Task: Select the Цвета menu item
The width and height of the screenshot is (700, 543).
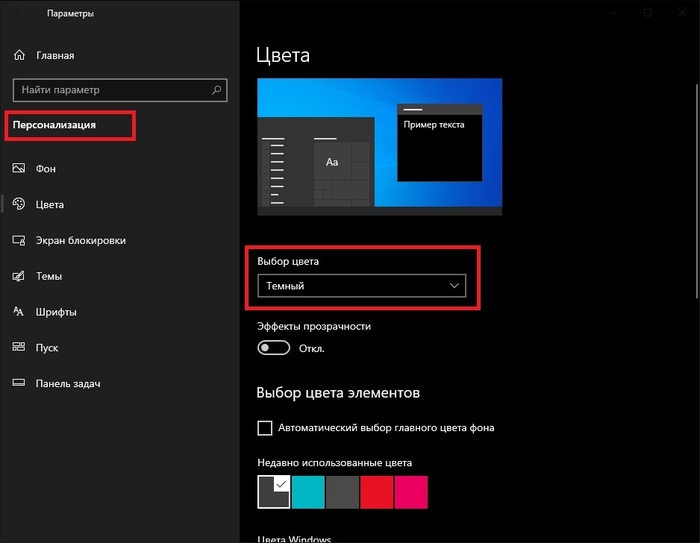Action: click(50, 204)
